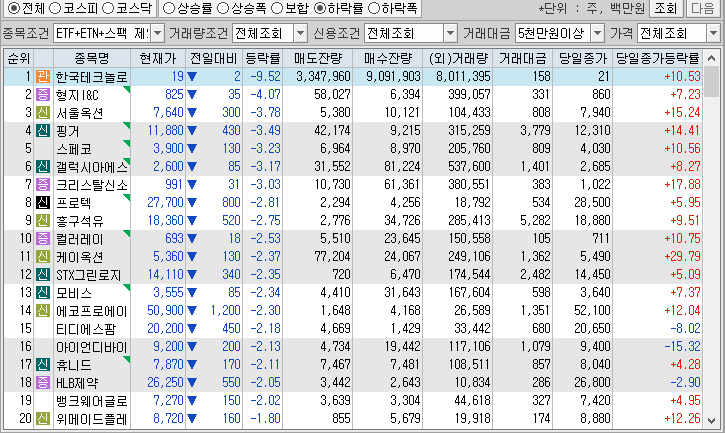The width and height of the screenshot is (725, 433).
Task: Click the 거래대금 column header
Action: pos(522,58)
